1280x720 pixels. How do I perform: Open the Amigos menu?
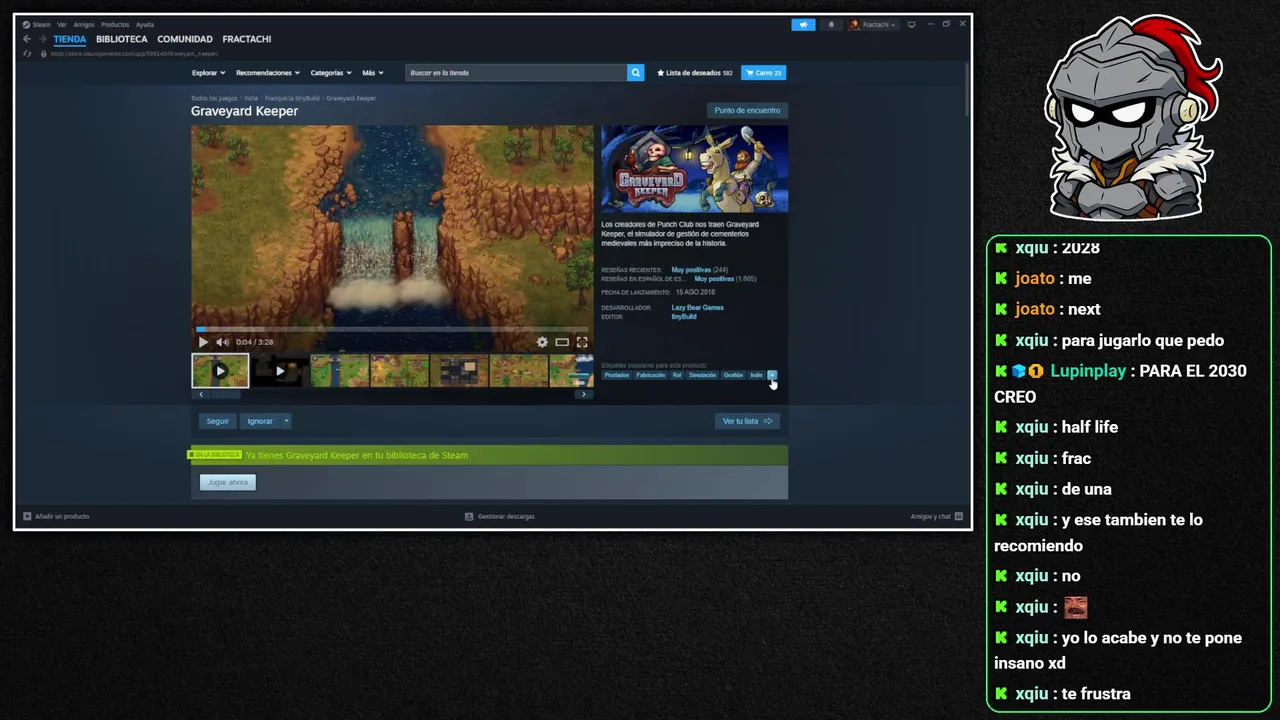84,24
